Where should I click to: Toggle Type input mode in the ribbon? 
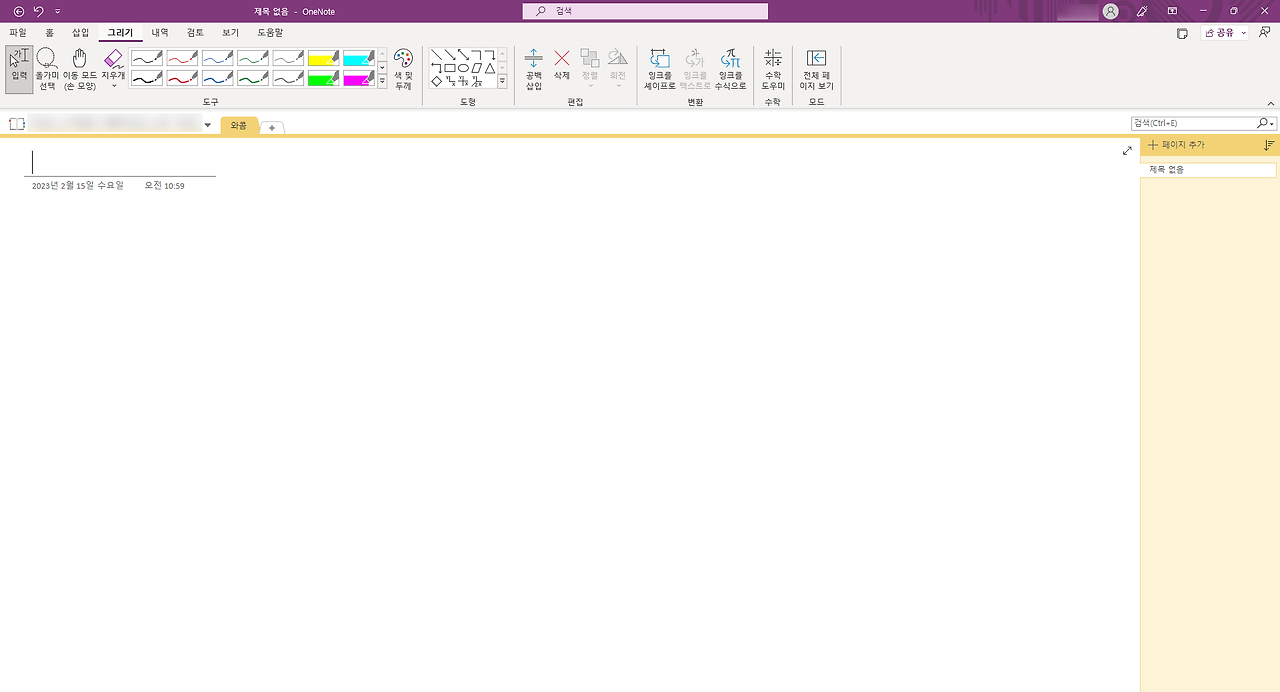click(17, 68)
